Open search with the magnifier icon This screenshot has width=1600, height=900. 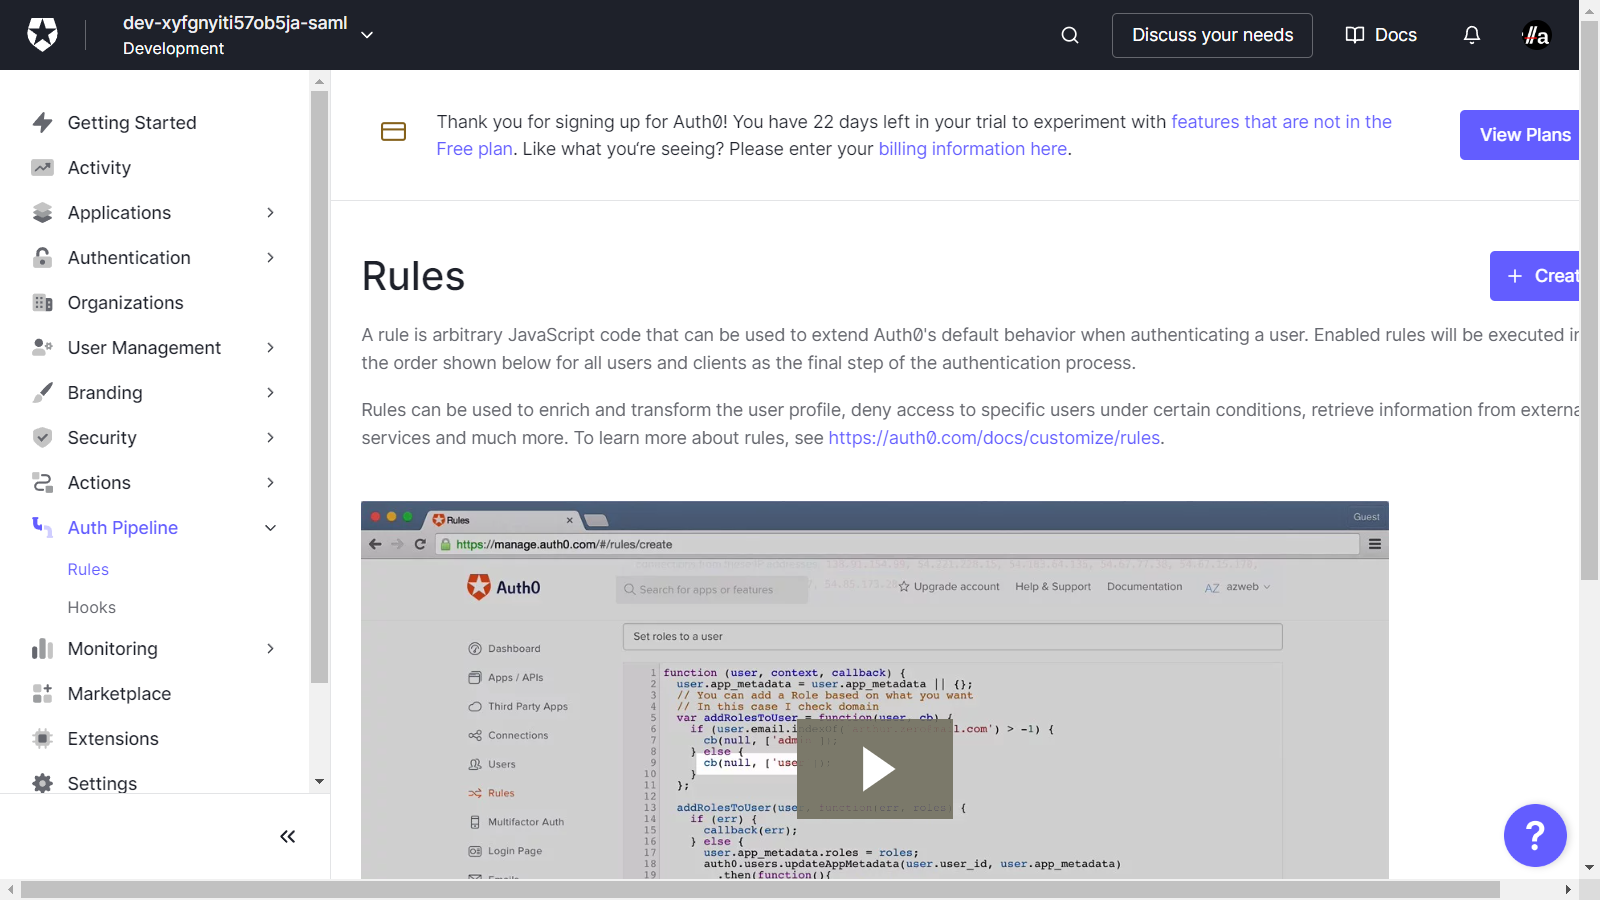1070,35
